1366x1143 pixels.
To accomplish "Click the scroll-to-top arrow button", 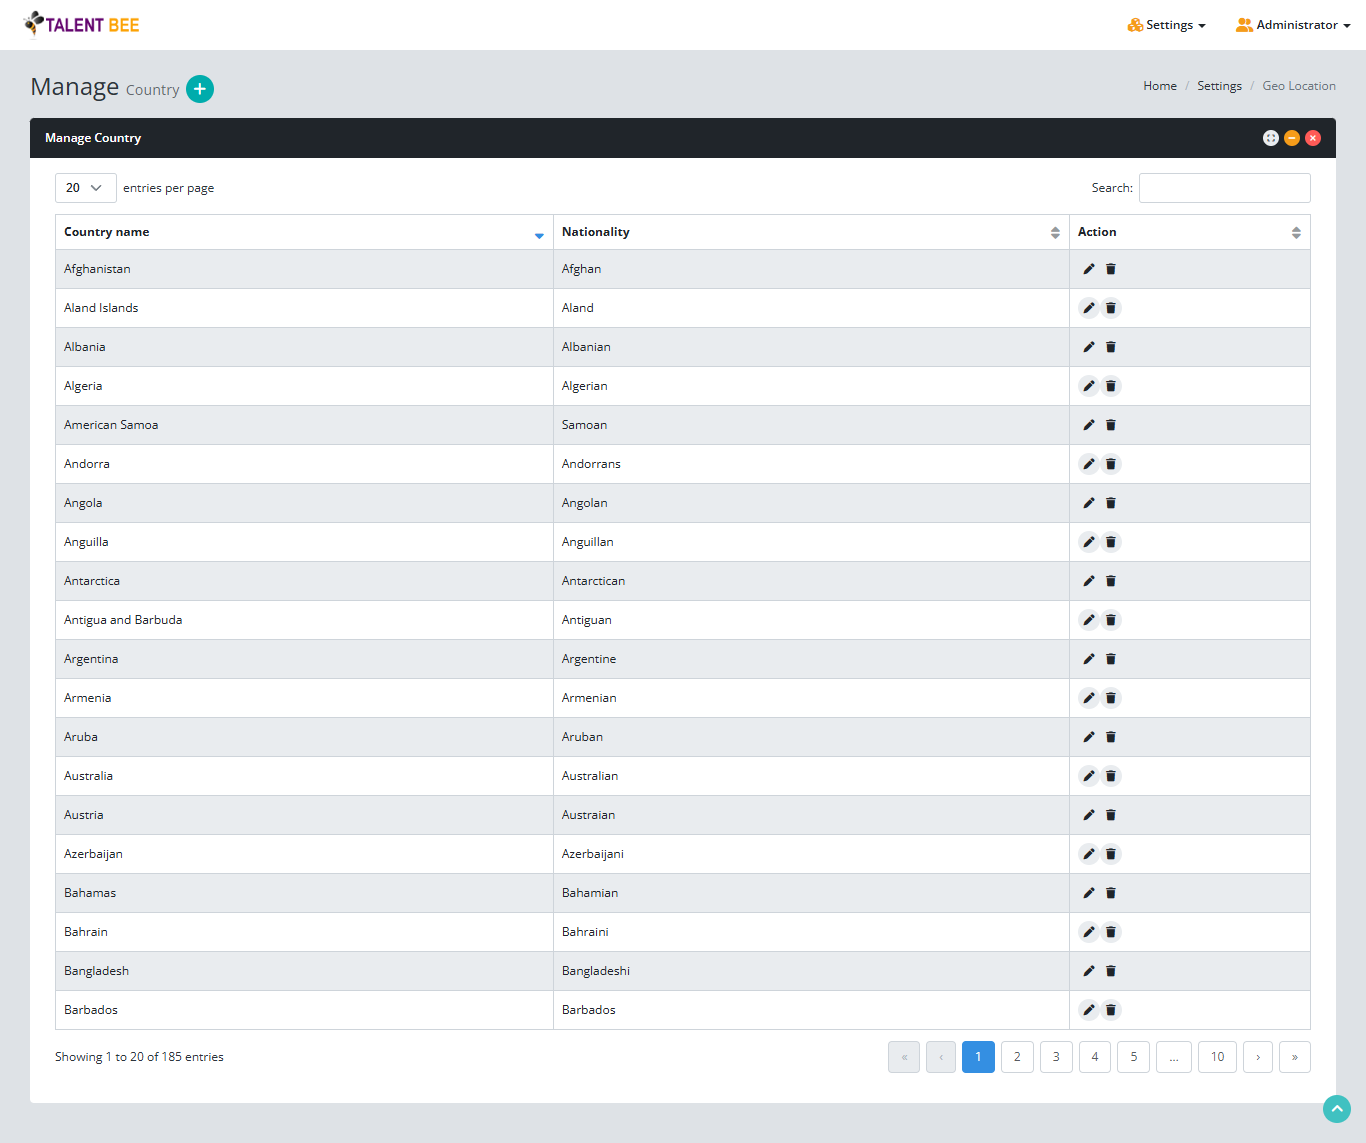I will (1336, 1108).
